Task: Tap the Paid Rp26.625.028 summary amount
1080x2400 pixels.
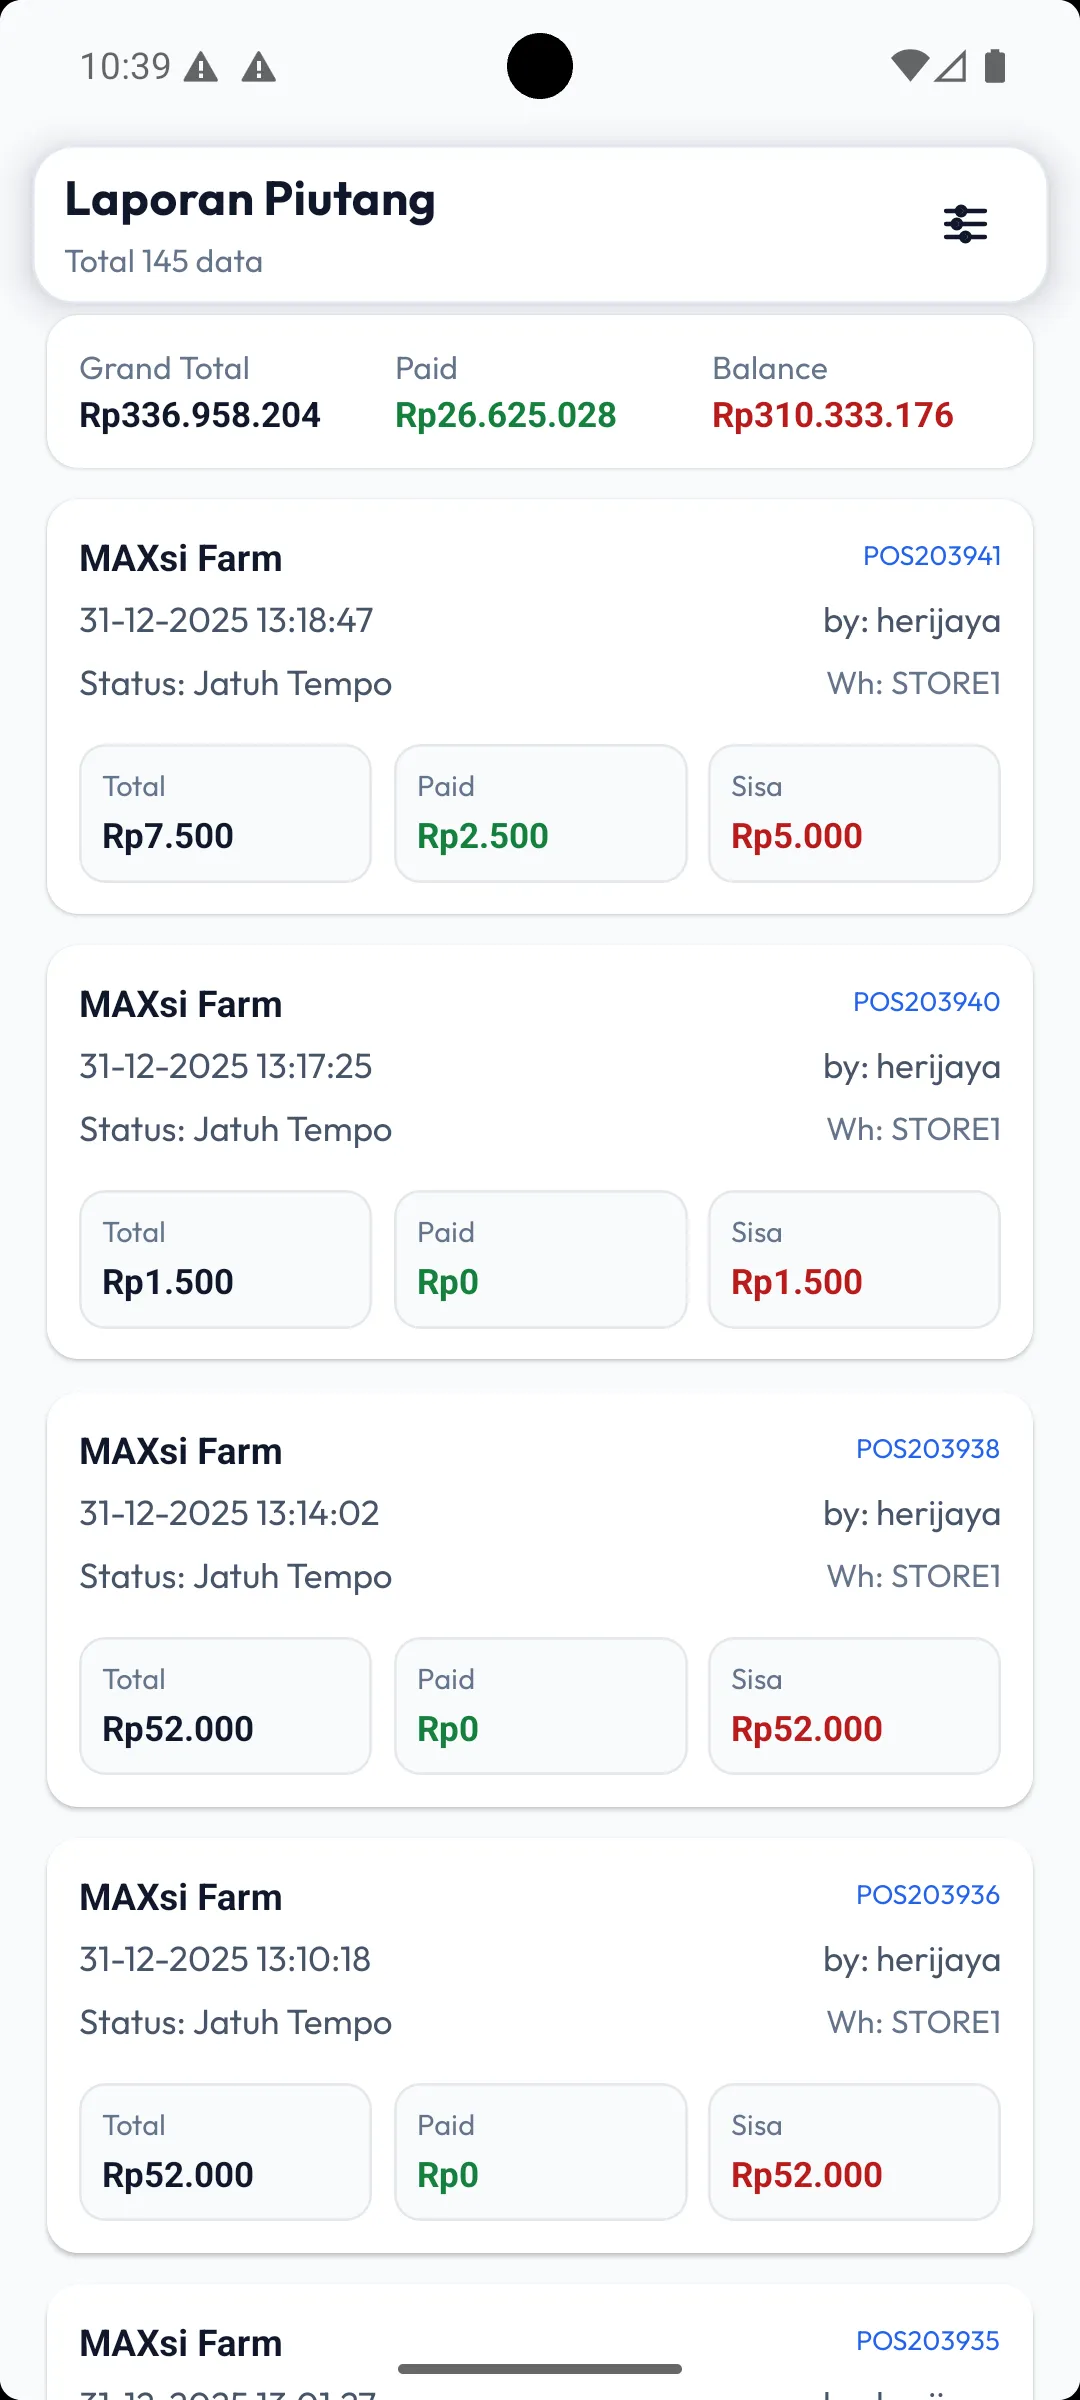Action: coord(505,415)
